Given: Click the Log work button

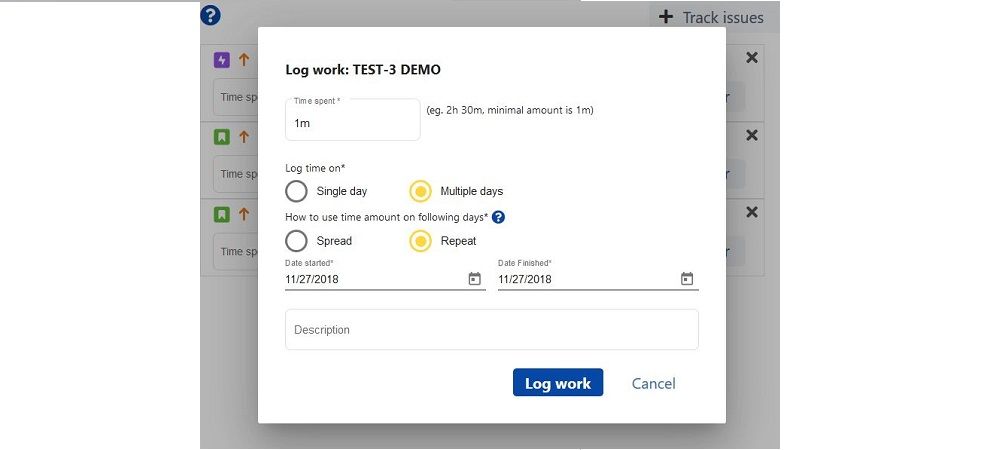Looking at the screenshot, I should pyautogui.click(x=558, y=382).
